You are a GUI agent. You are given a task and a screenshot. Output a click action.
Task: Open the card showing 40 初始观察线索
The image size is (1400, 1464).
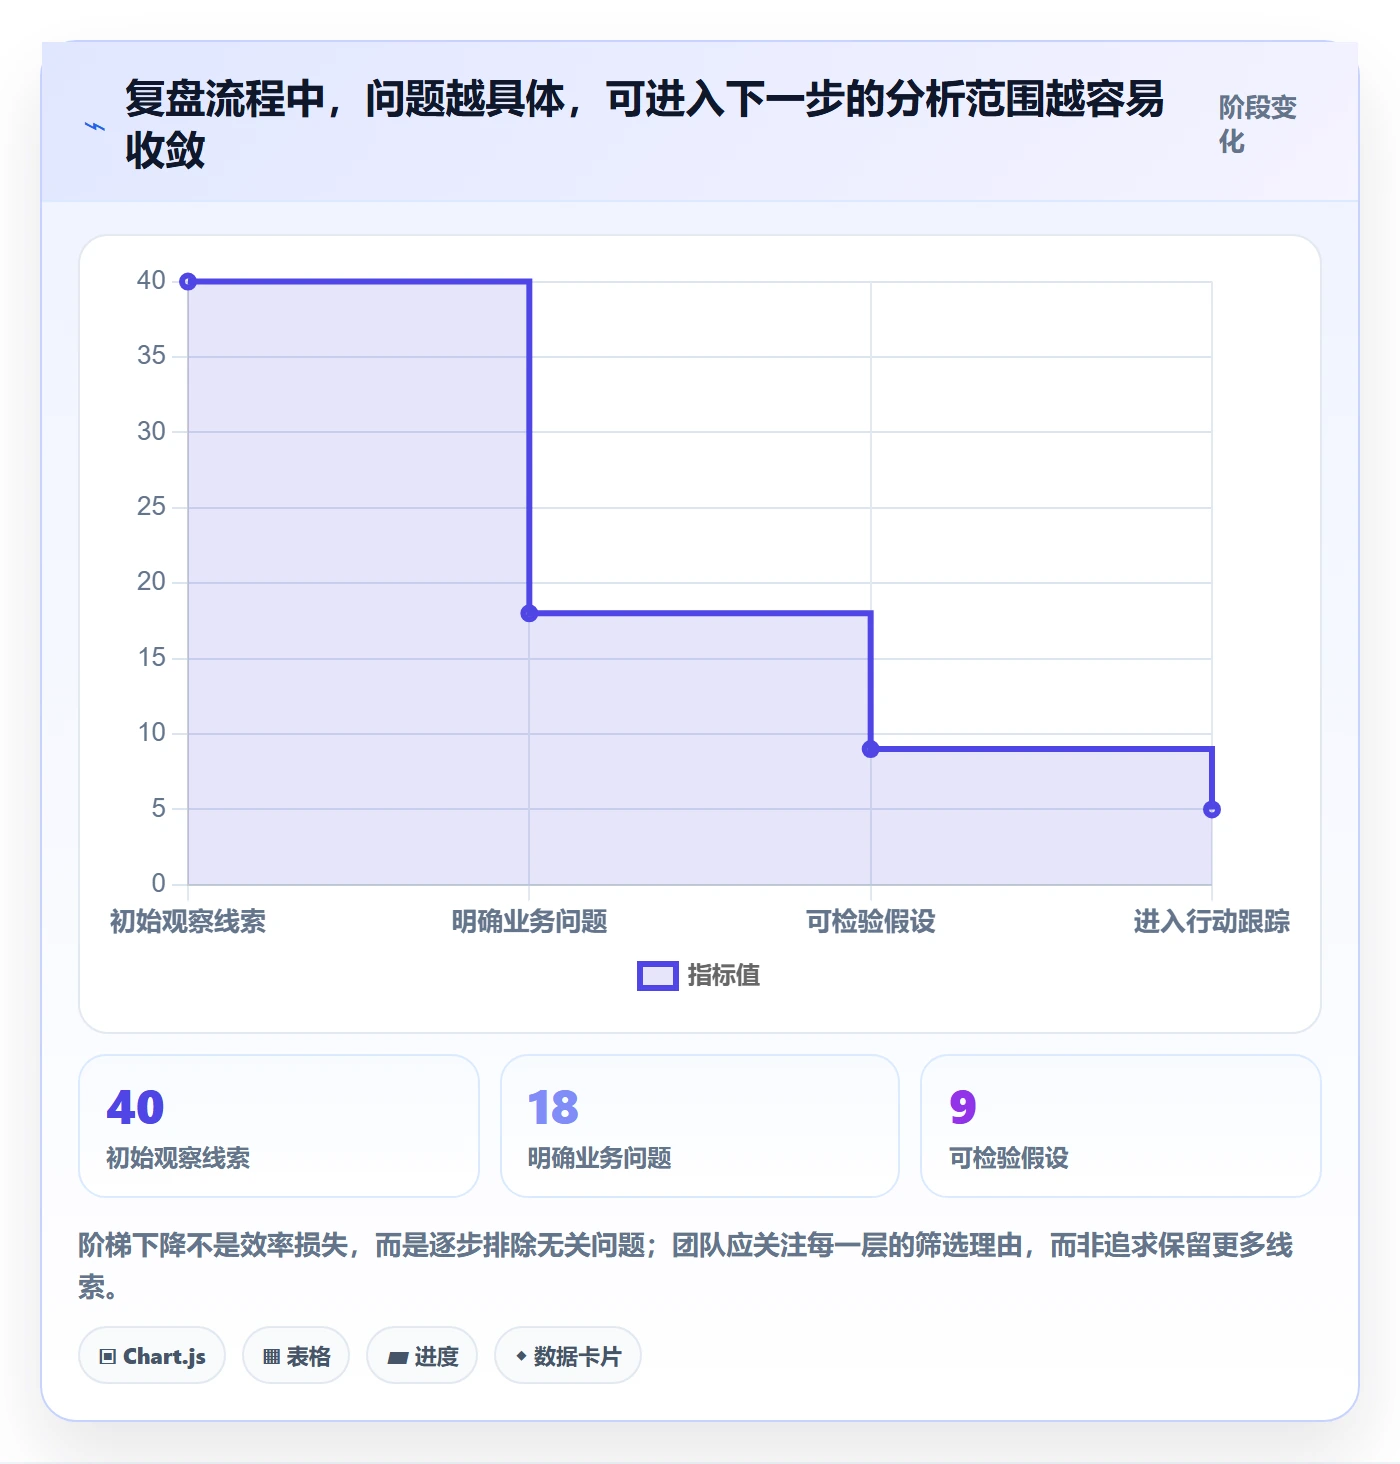click(x=279, y=1126)
